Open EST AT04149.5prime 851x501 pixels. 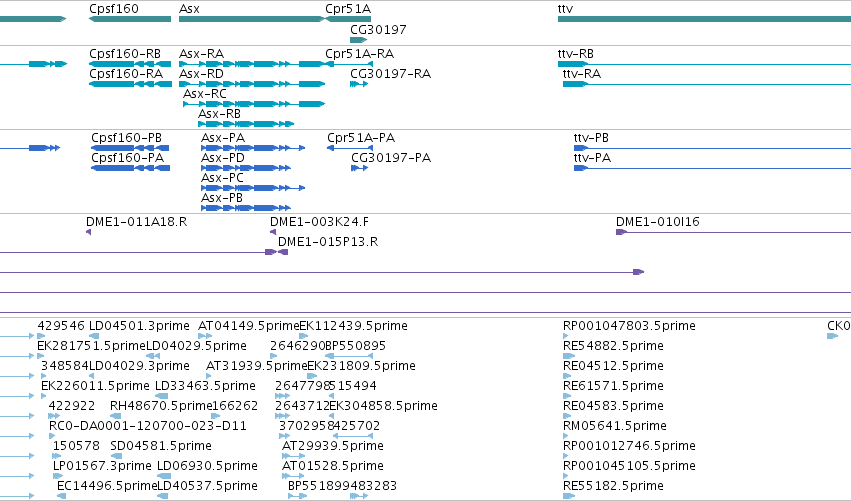pos(249,326)
